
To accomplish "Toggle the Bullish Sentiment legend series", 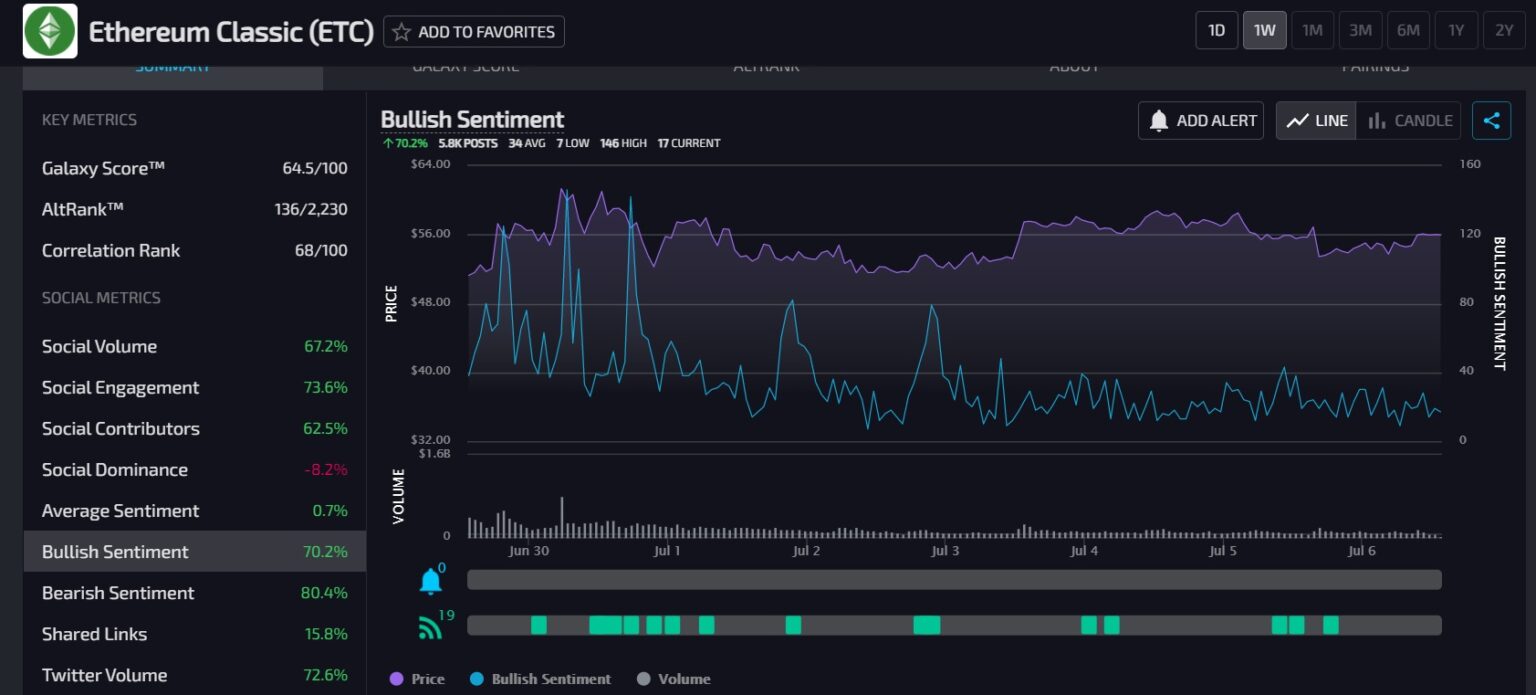I will coord(540,679).
